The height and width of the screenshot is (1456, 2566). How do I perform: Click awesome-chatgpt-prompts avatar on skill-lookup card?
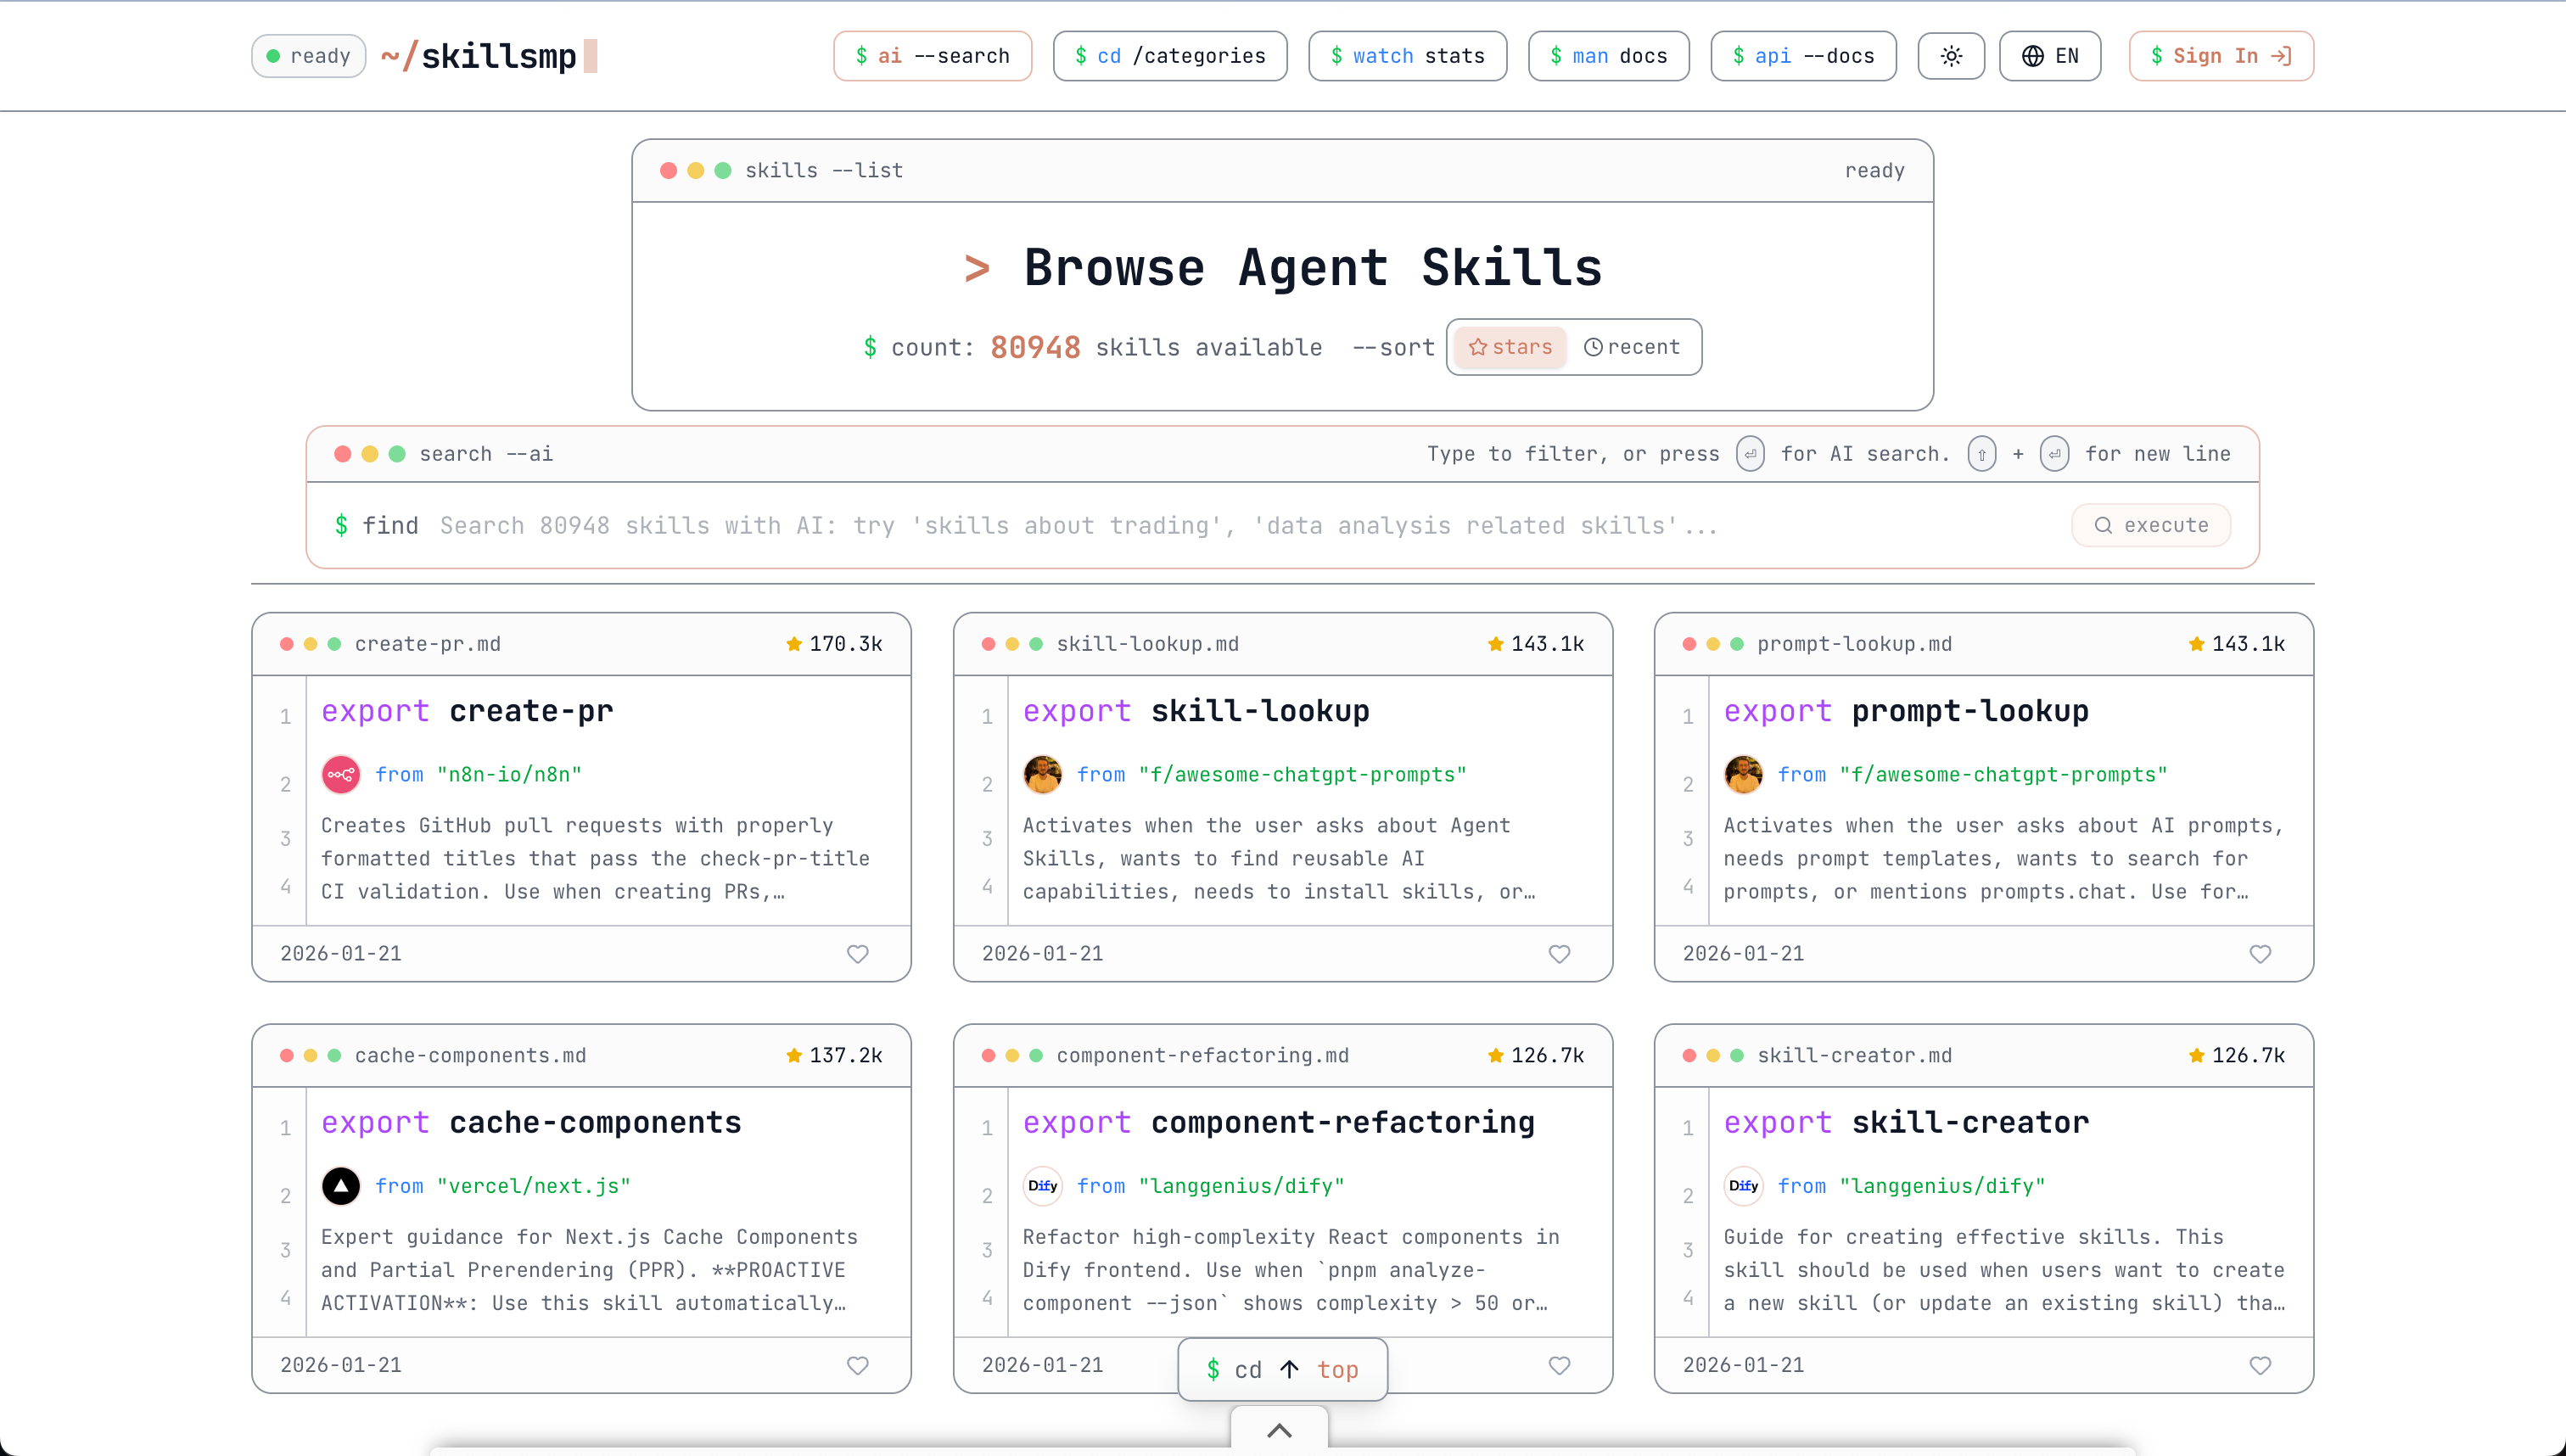pyautogui.click(x=1042, y=774)
